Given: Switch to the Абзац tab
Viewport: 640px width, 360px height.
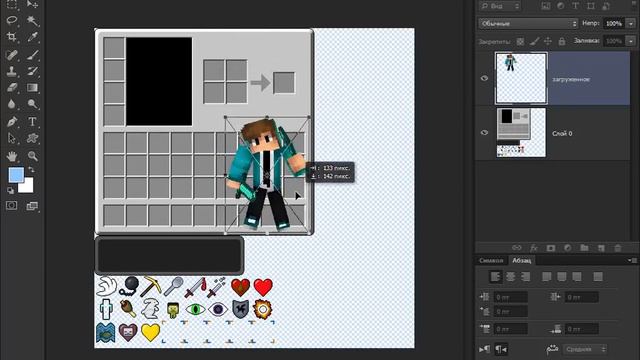Looking at the screenshot, I should [522, 260].
